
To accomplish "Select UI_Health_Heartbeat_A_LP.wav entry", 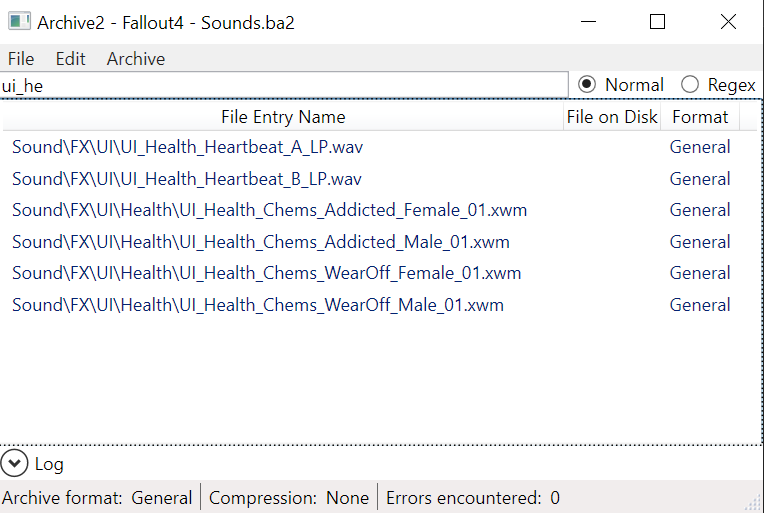I will tap(188, 147).
